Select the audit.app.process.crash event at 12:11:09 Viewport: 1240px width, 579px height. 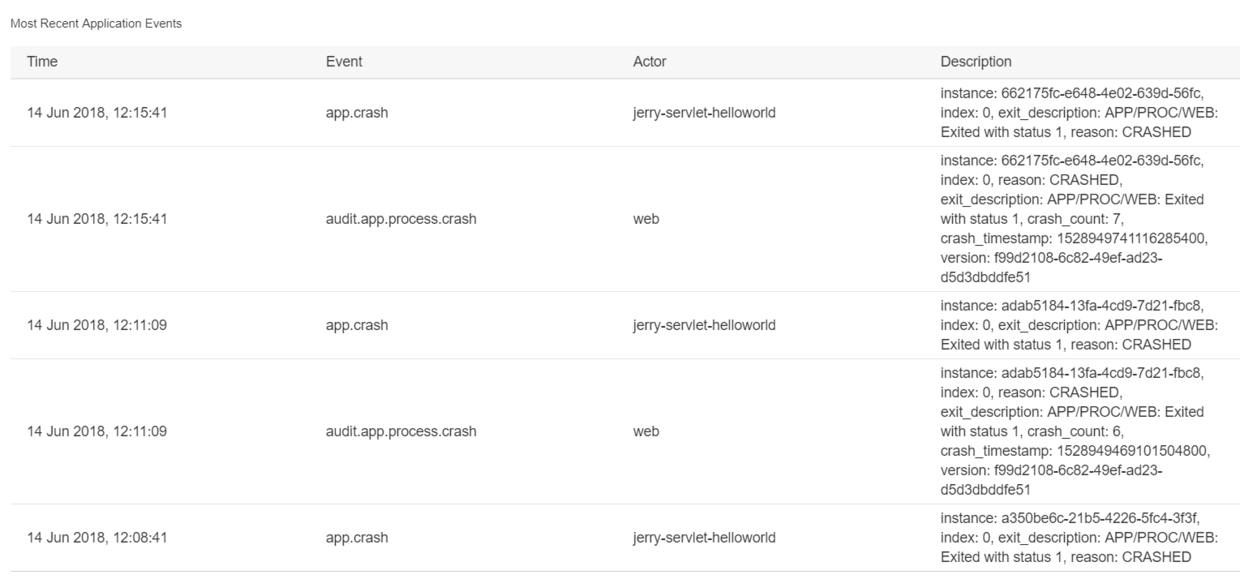[401, 432]
